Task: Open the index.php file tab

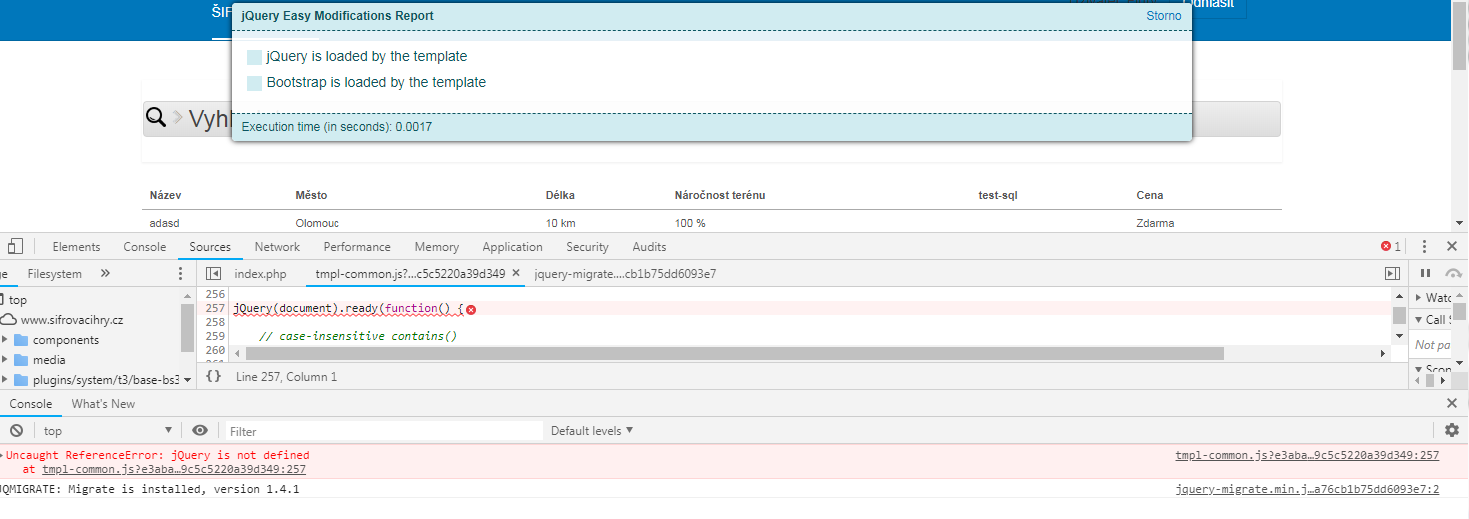Action: coord(260,273)
